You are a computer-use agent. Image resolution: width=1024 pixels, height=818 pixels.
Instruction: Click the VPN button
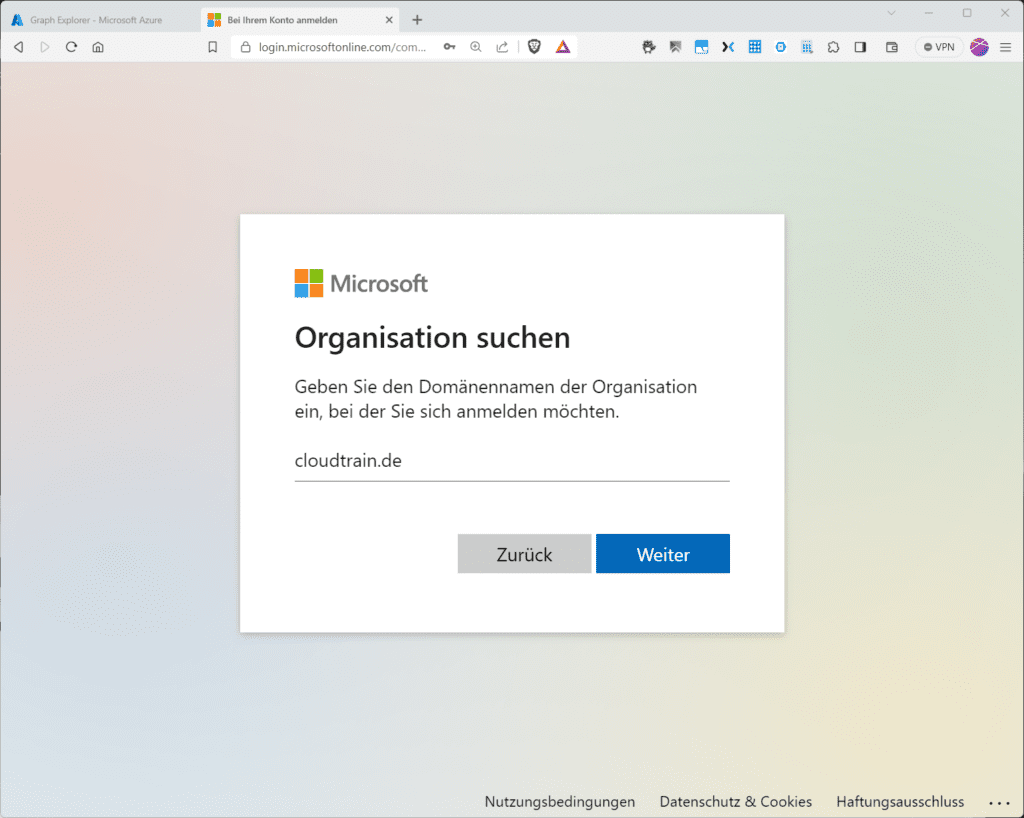coord(939,47)
